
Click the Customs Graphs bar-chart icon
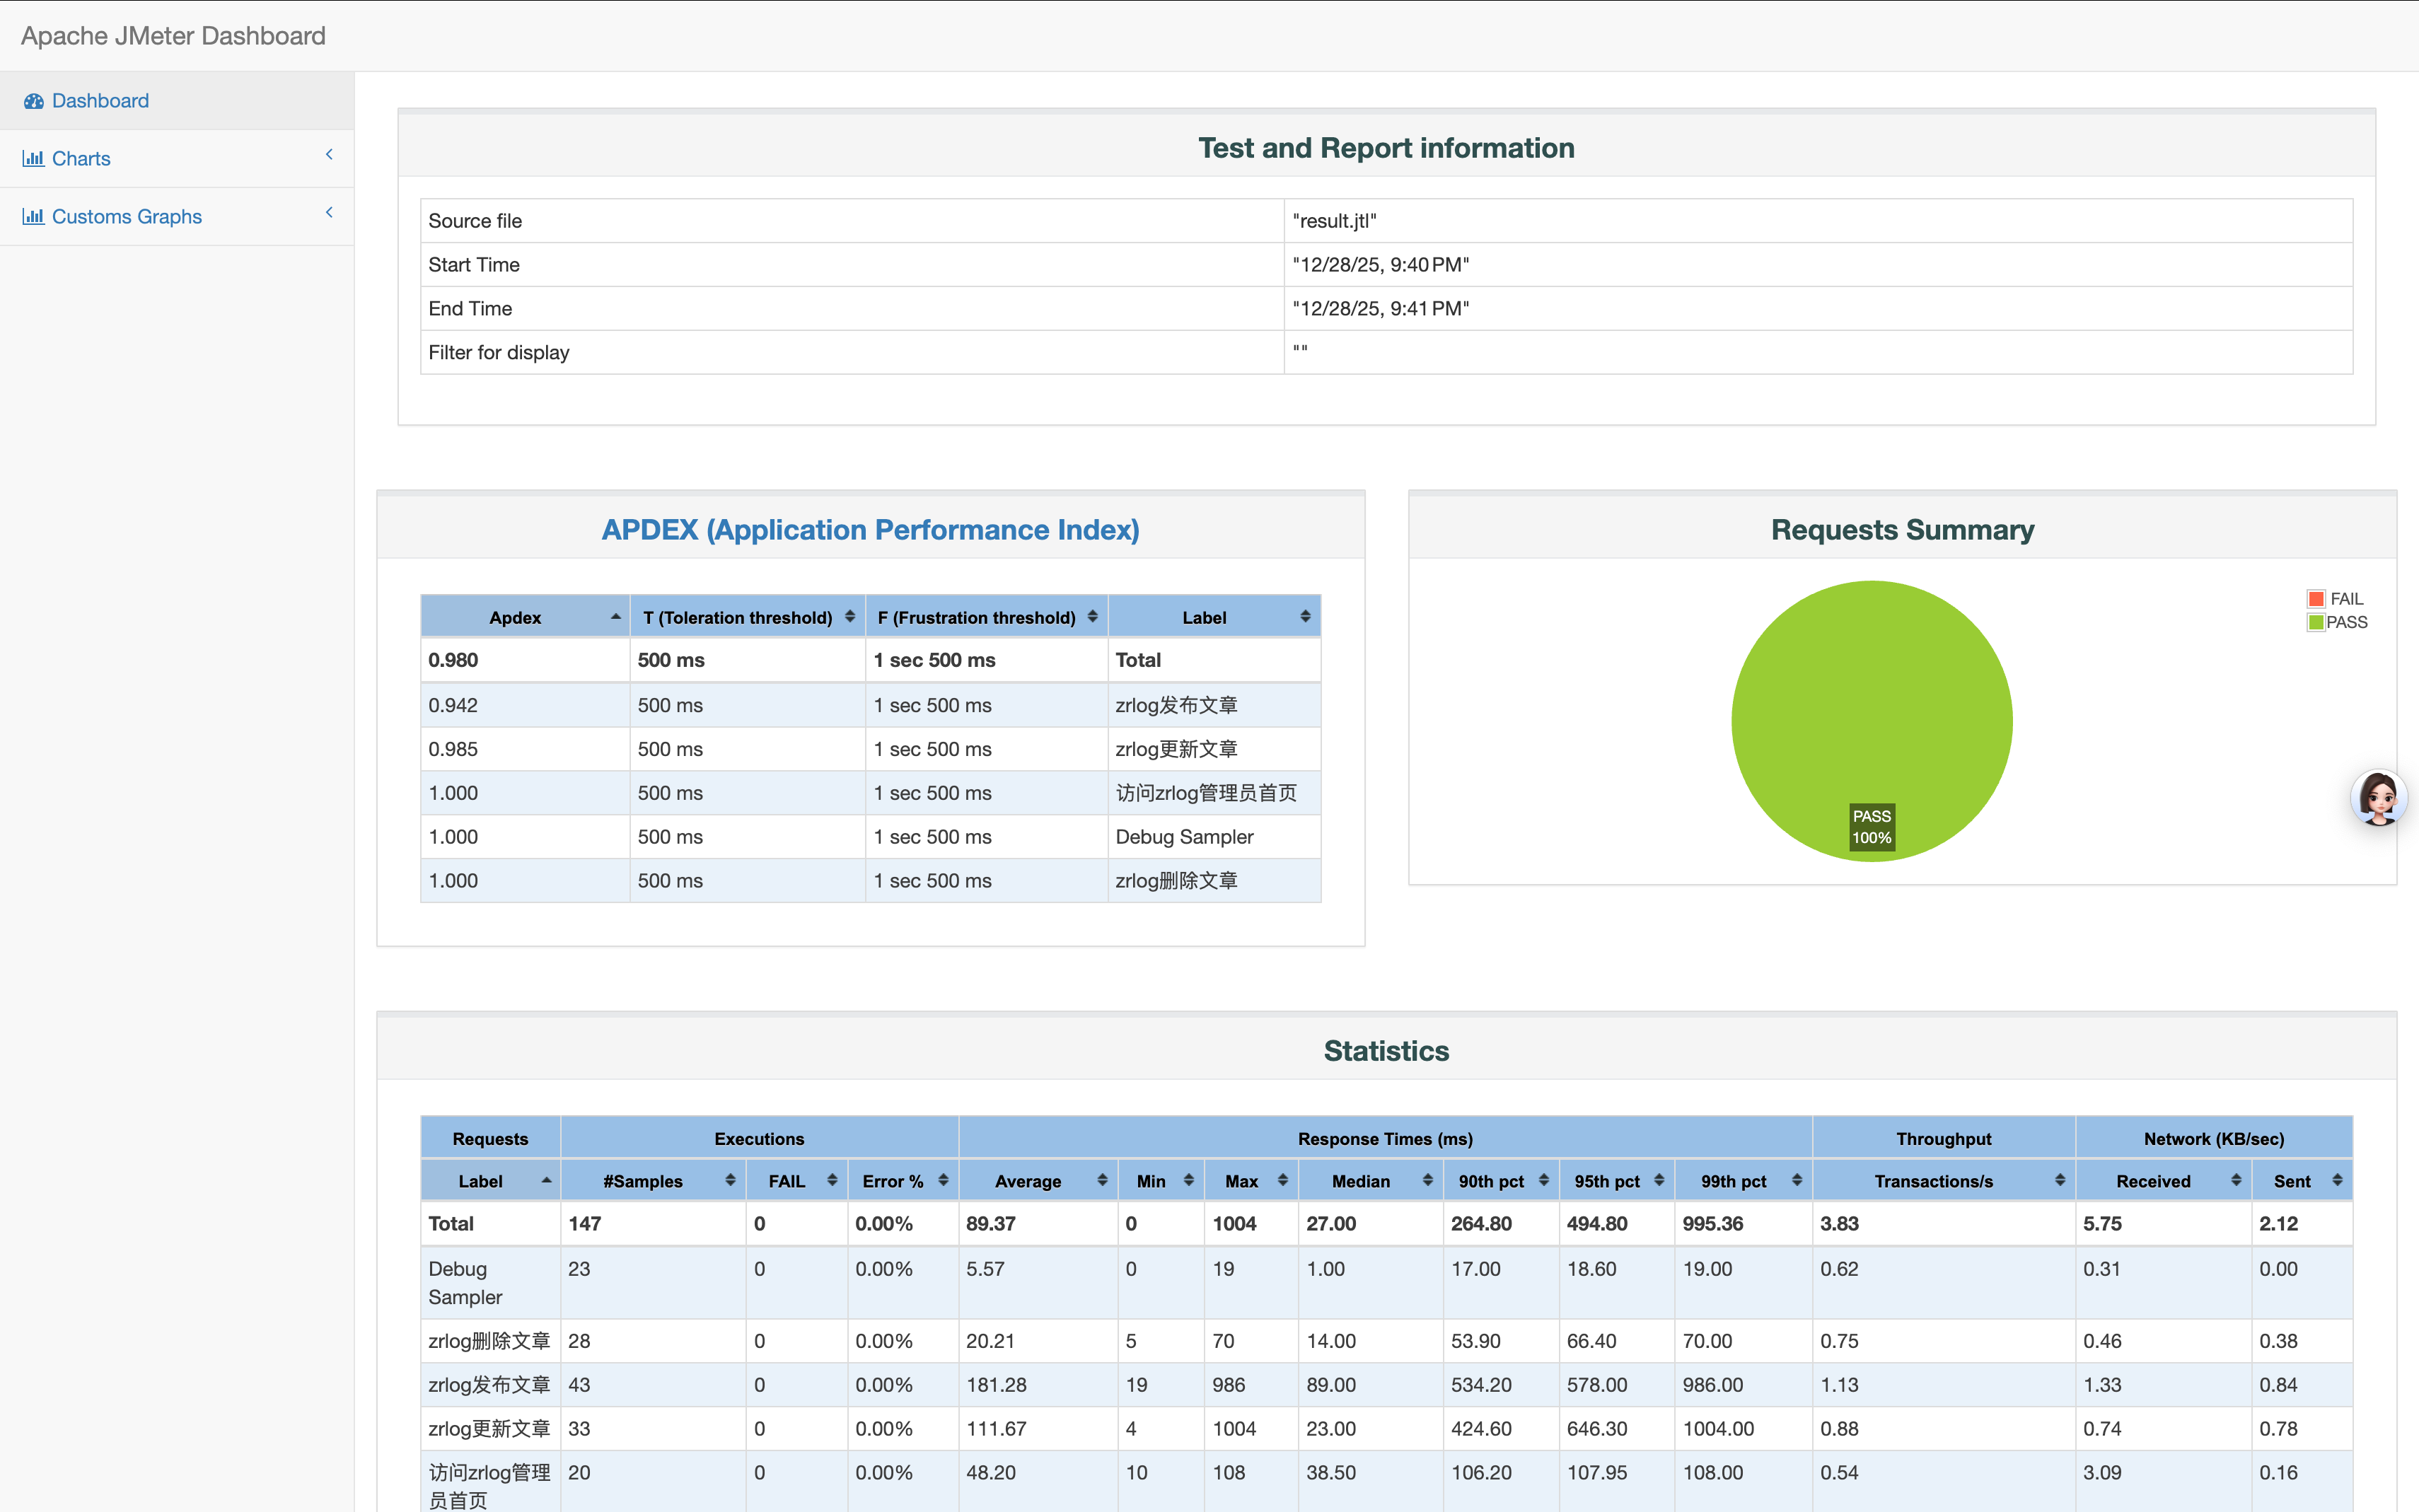(x=34, y=217)
